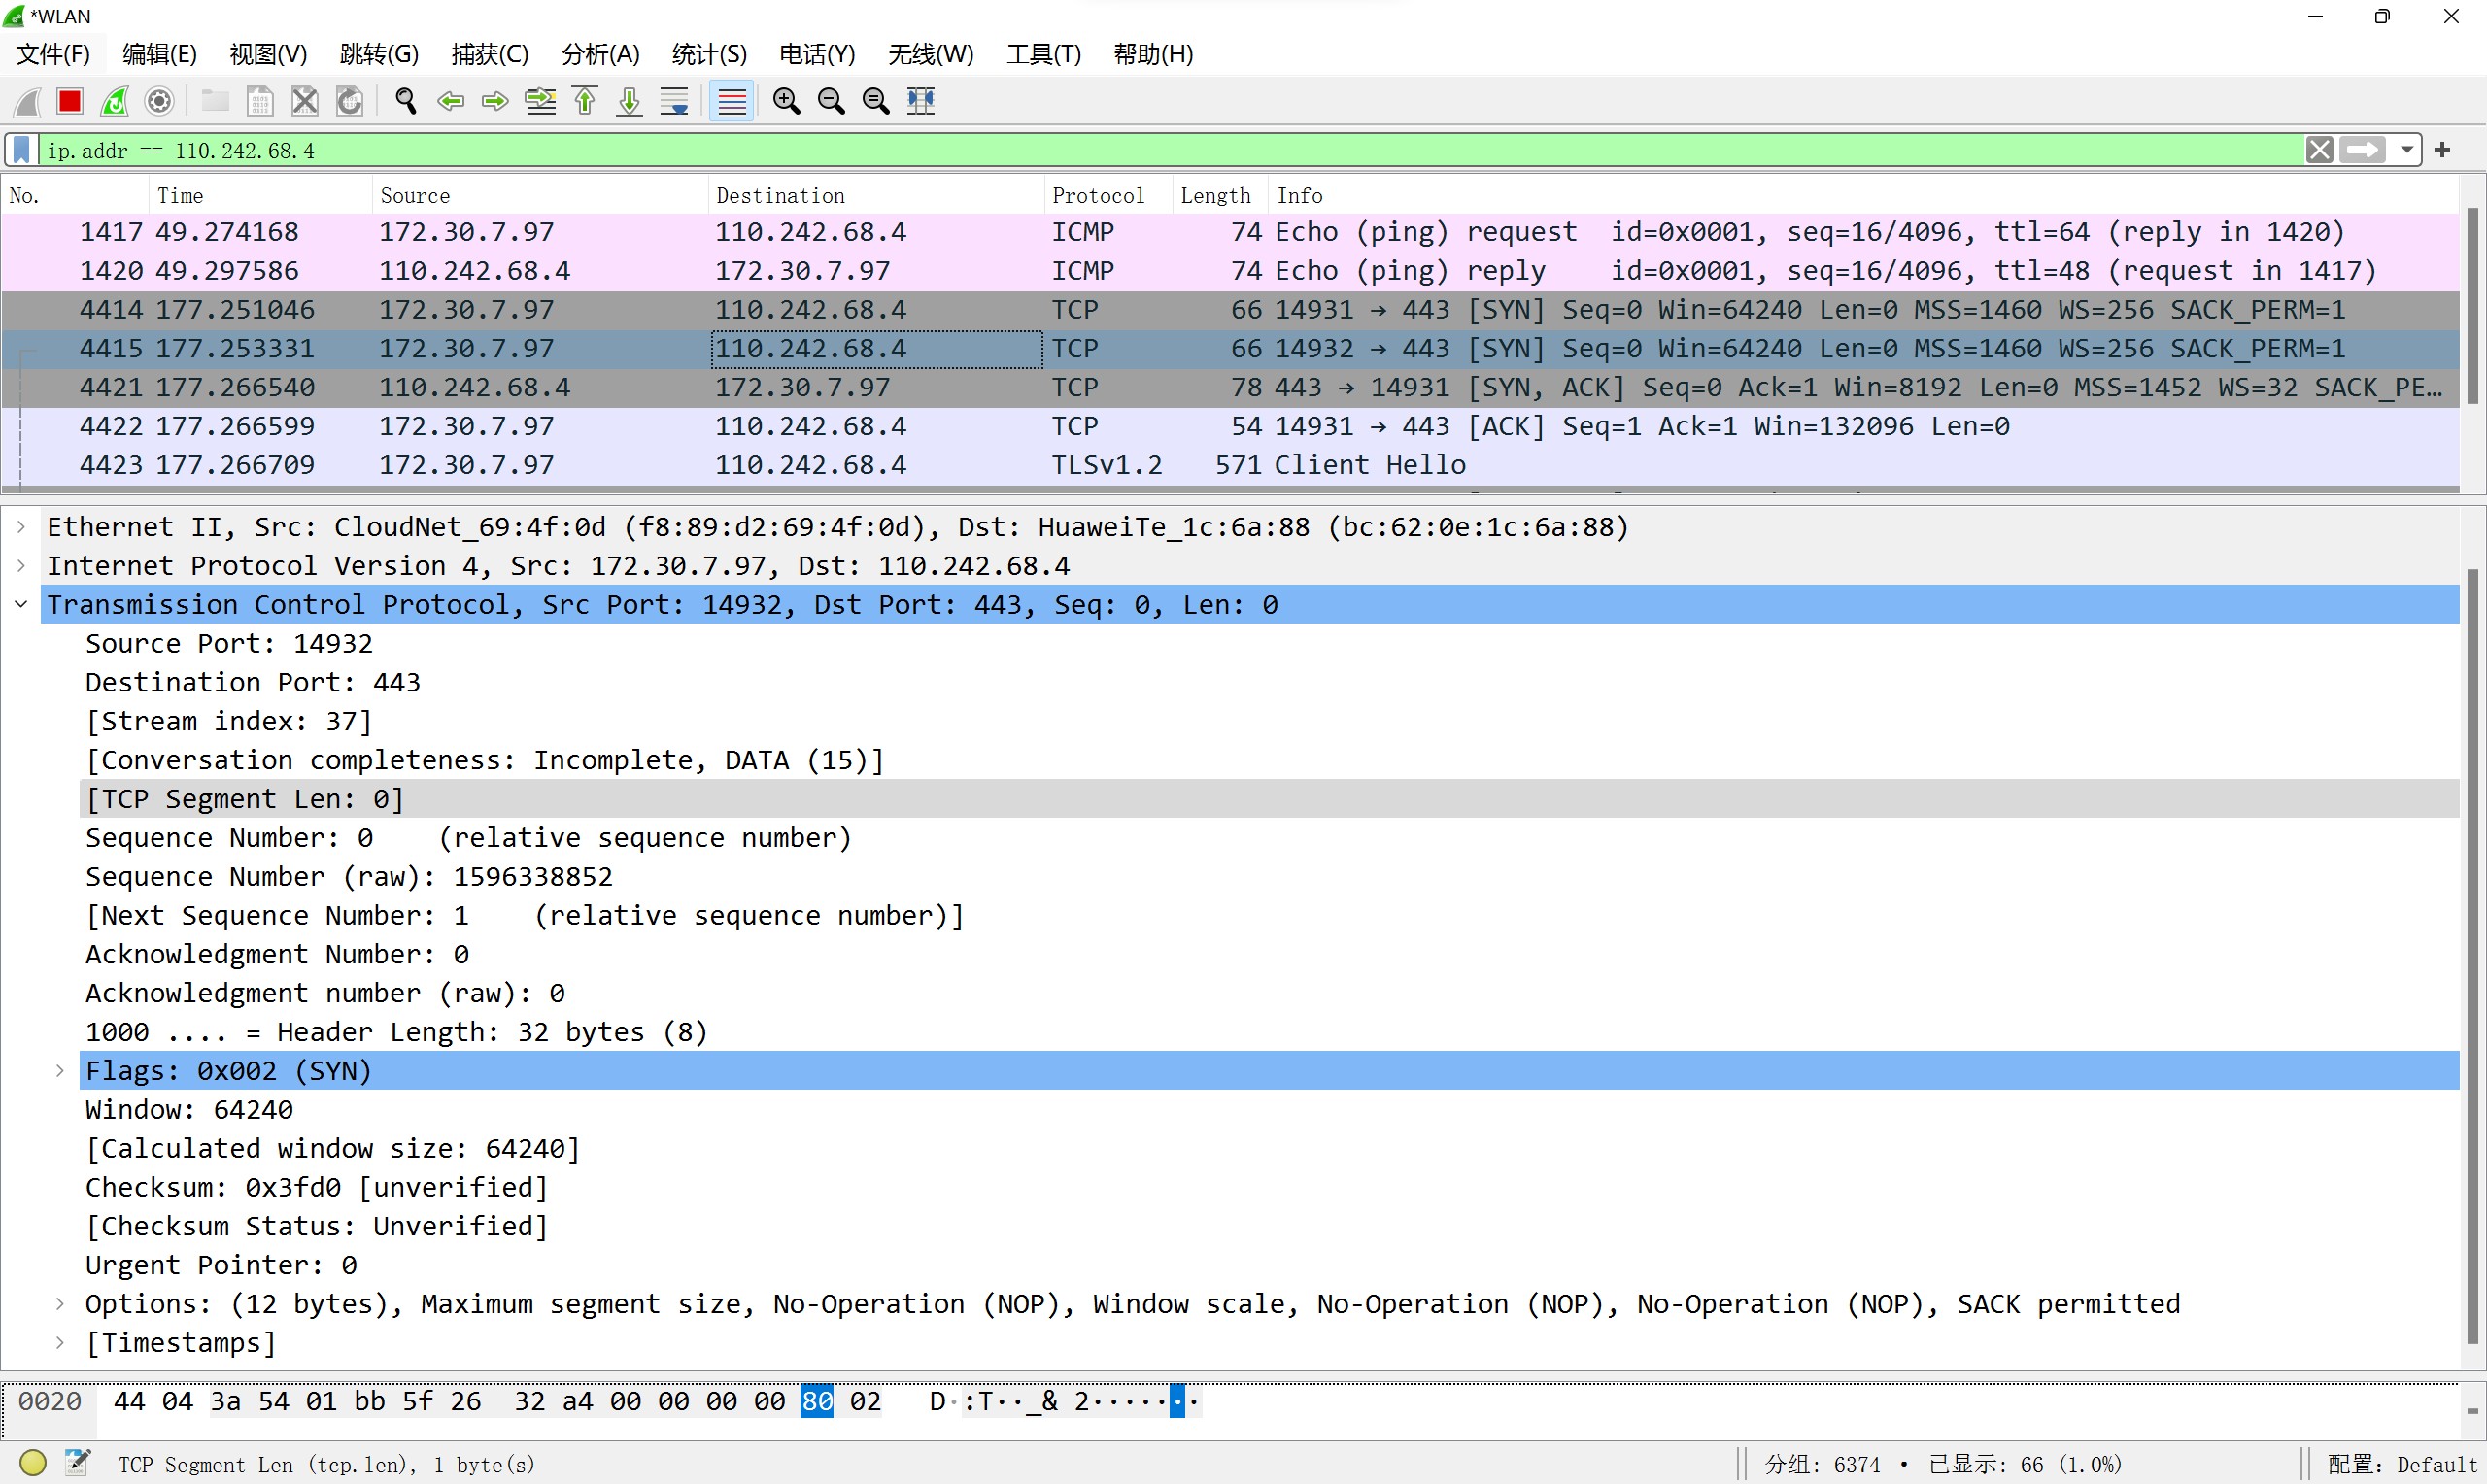The width and height of the screenshot is (2487, 1484).
Task: Stop the running packet capture
Action: point(70,101)
